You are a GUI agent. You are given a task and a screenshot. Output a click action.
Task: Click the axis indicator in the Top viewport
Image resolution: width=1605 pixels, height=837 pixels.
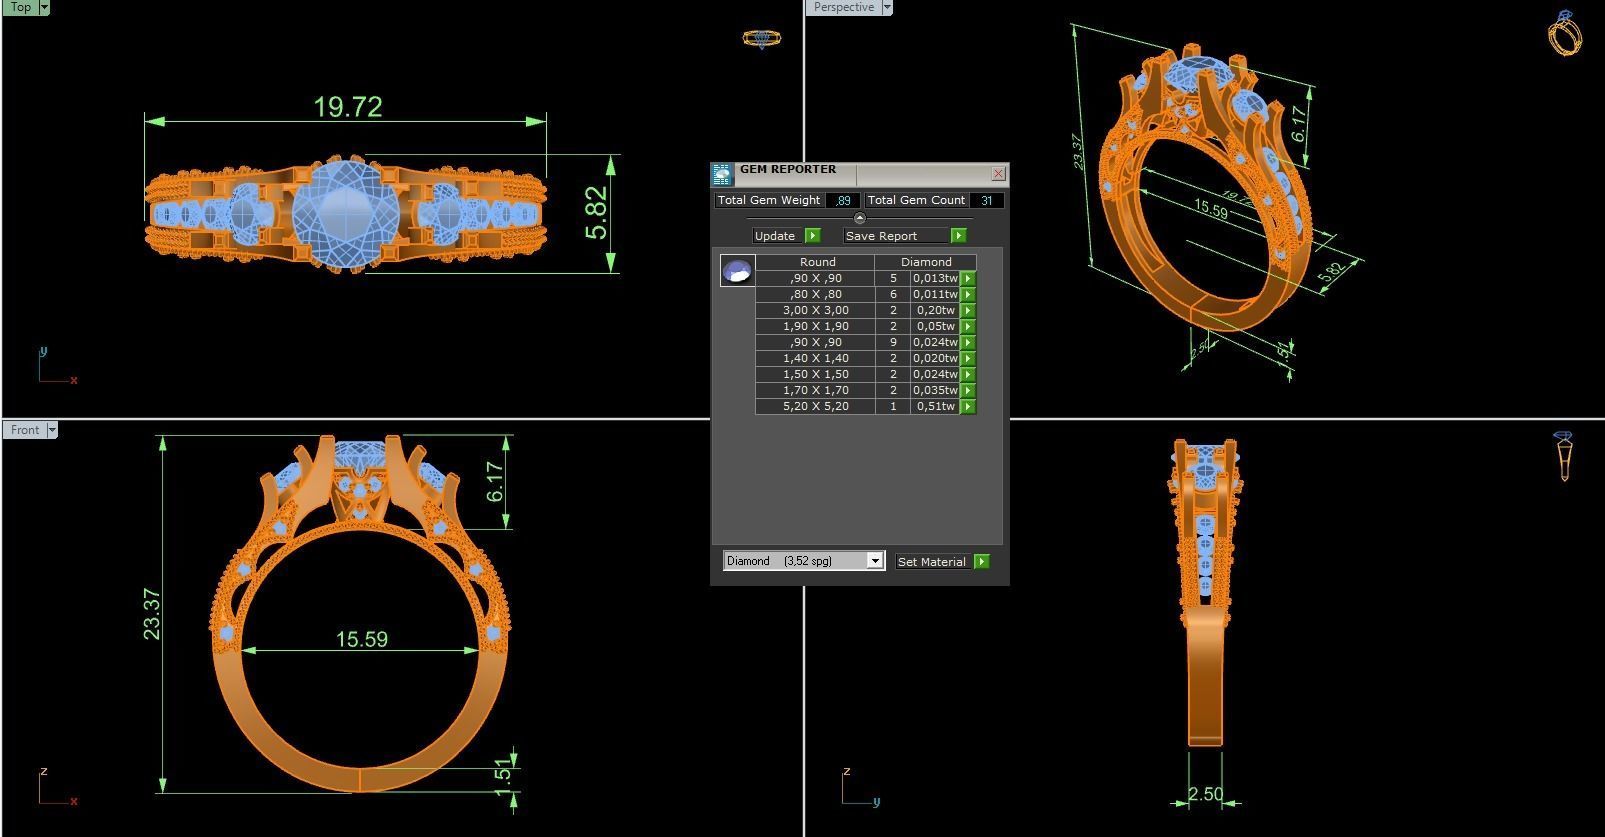tap(56, 366)
